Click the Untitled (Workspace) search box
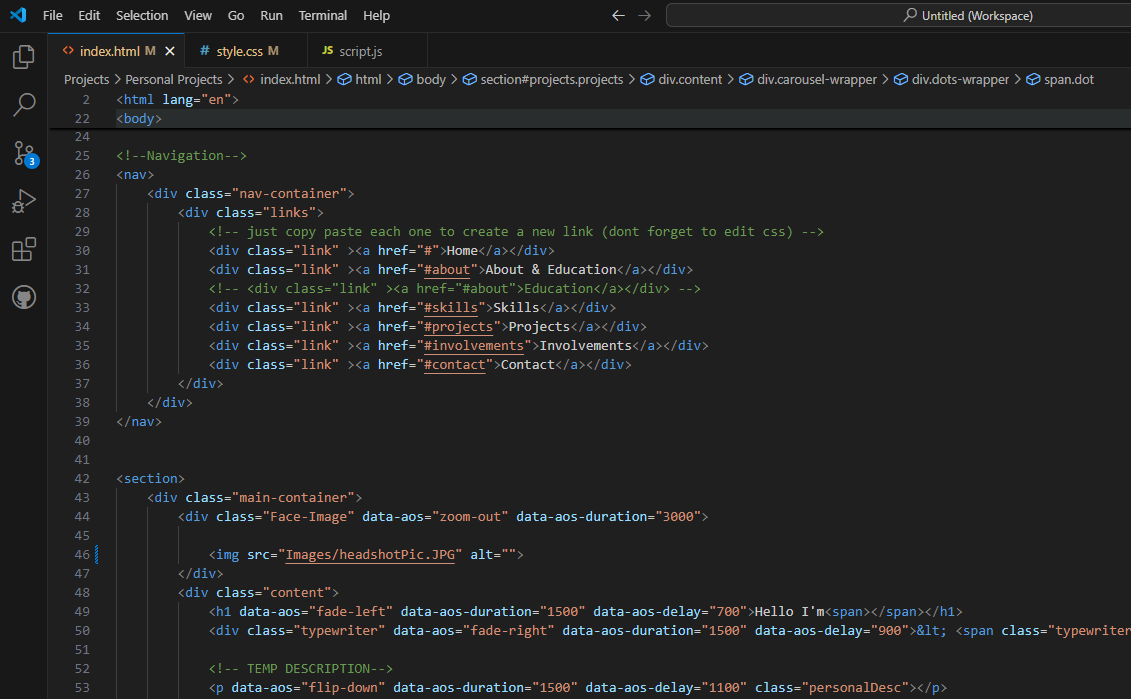This screenshot has height=699, width=1131. coord(898,15)
